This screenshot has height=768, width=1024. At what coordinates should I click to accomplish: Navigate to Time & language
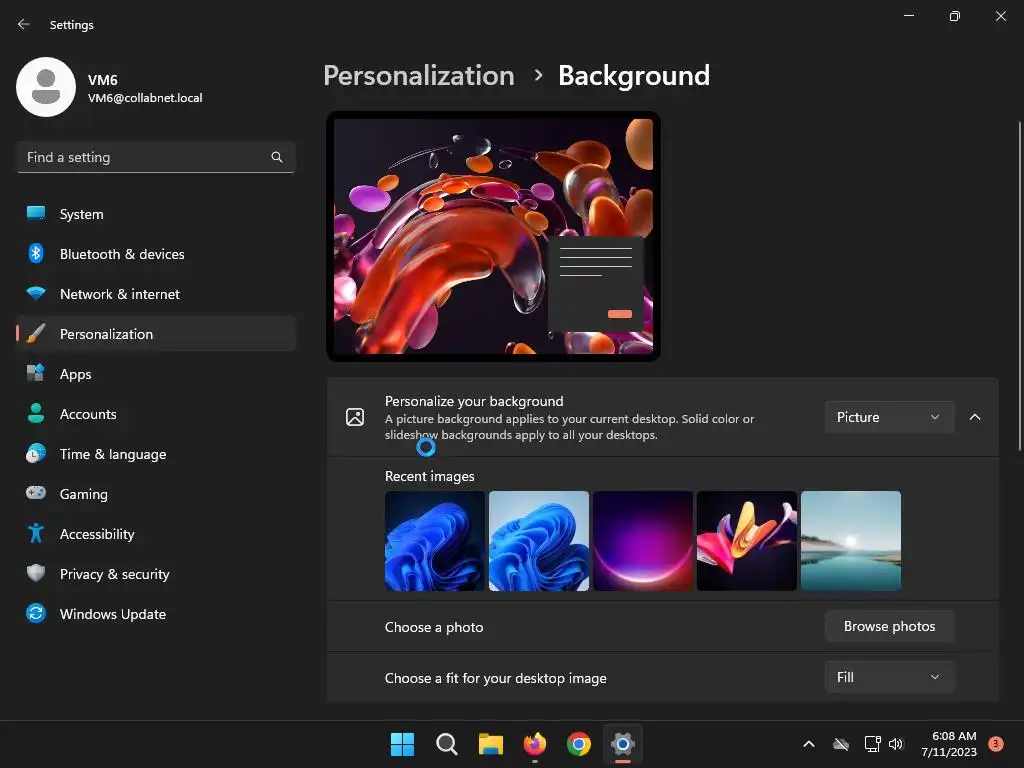(x=156, y=454)
